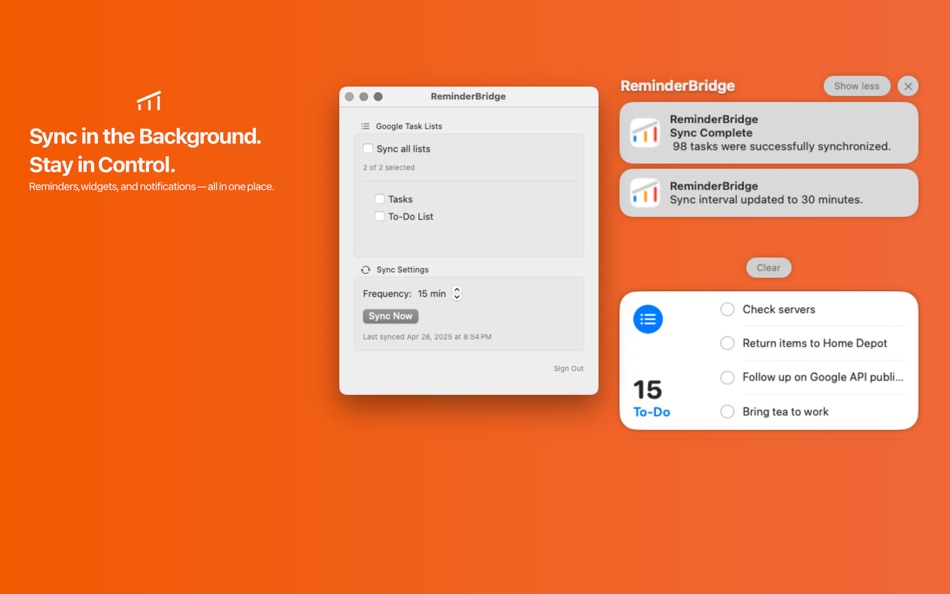Click the ReminderBridge bridge logo above headline
Viewport: 950px width, 594px height.
[x=149, y=101]
